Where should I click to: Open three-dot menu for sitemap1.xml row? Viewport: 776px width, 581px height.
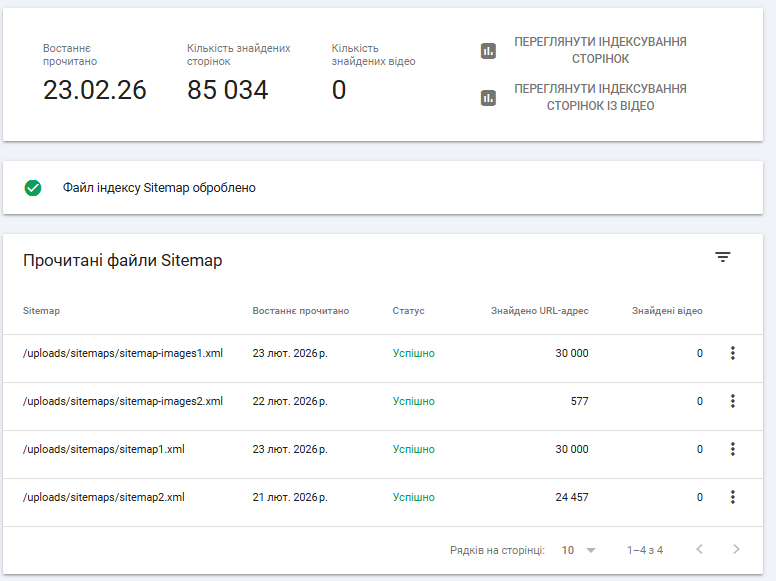click(732, 449)
